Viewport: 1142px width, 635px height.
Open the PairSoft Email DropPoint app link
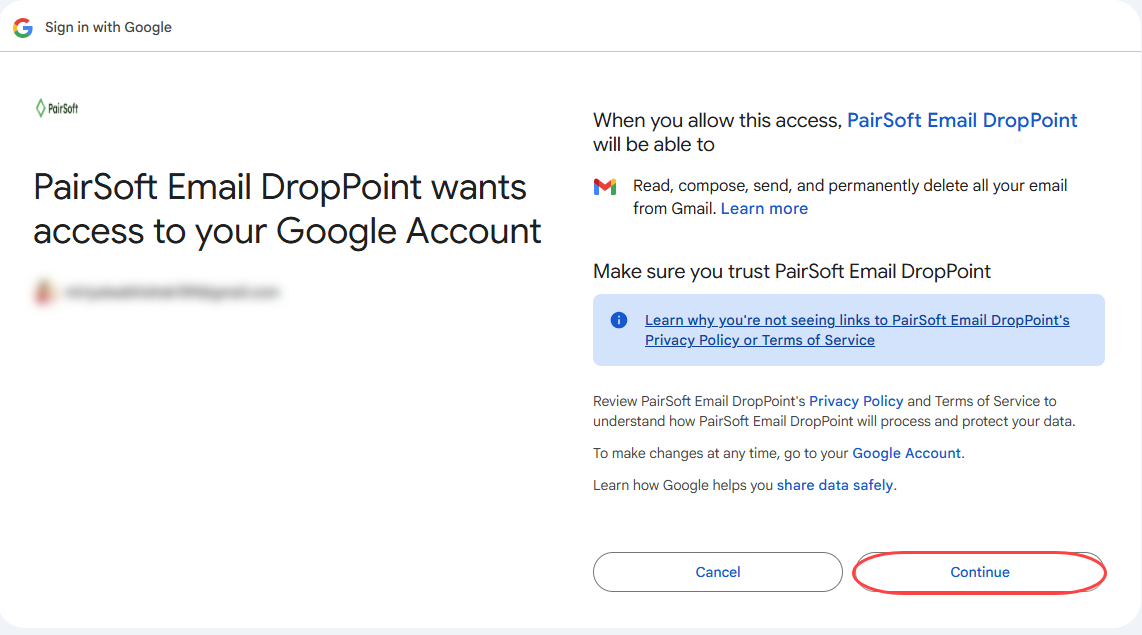[x=962, y=120]
